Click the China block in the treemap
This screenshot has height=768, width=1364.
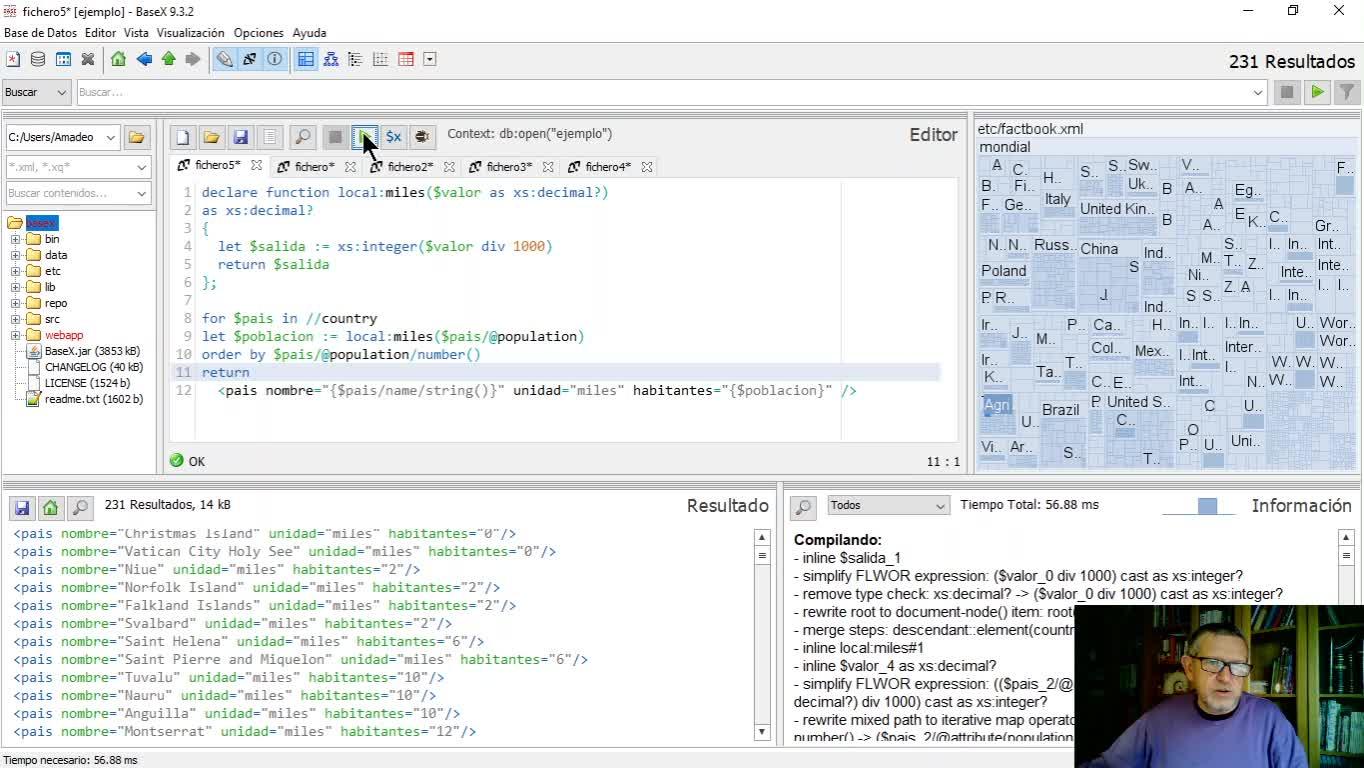pyautogui.click(x=1099, y=249)
